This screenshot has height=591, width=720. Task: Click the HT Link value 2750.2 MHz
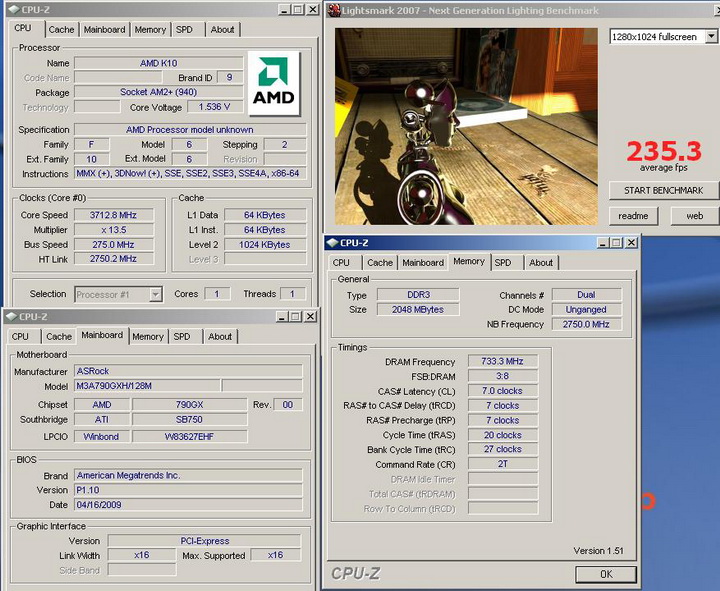pyautogui.click(x=113, y=259)
